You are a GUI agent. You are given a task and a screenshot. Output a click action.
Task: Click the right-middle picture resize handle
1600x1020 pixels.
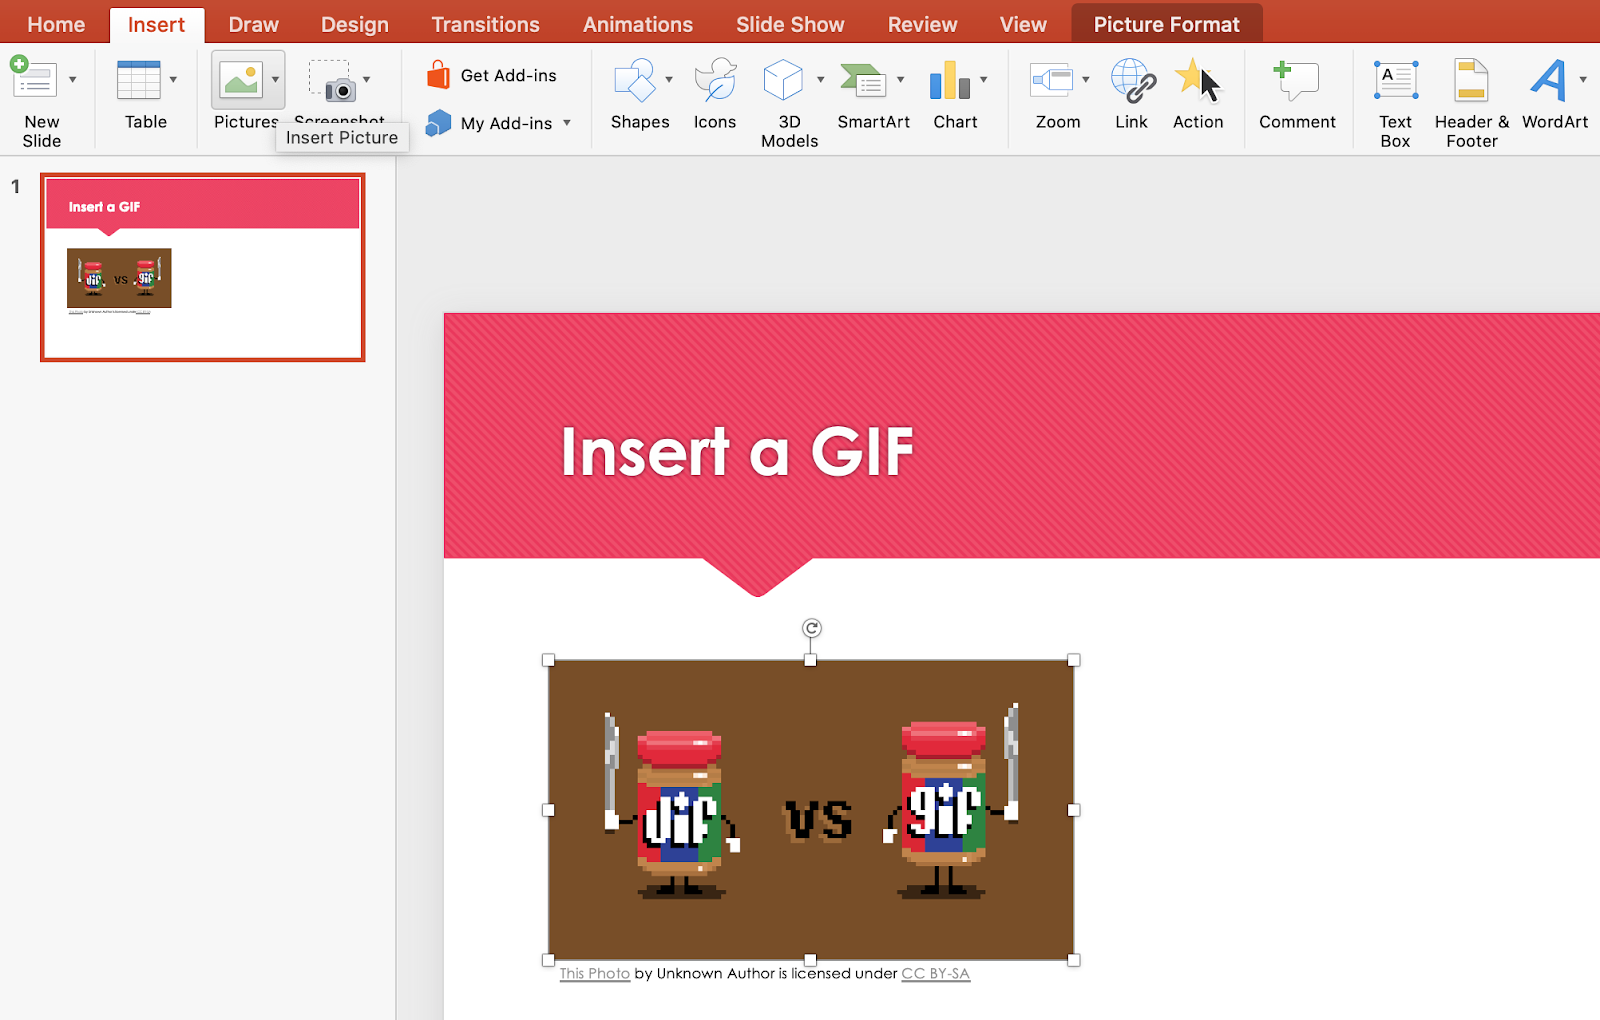pos(1074,810)
